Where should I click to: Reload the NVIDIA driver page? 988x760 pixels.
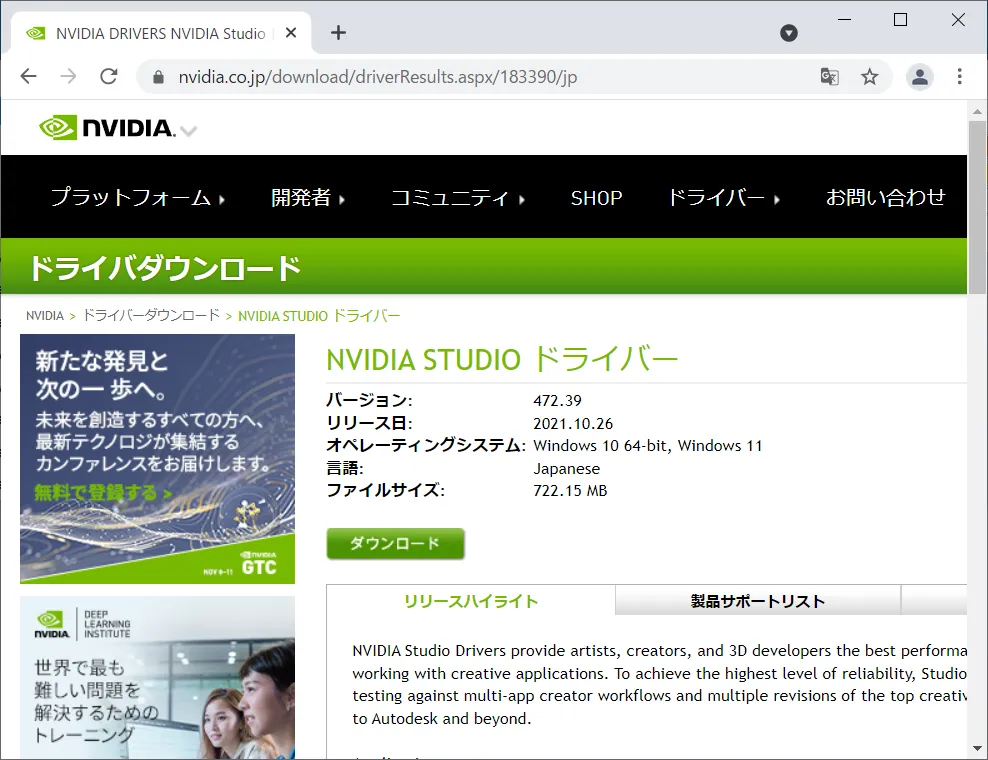109,76
